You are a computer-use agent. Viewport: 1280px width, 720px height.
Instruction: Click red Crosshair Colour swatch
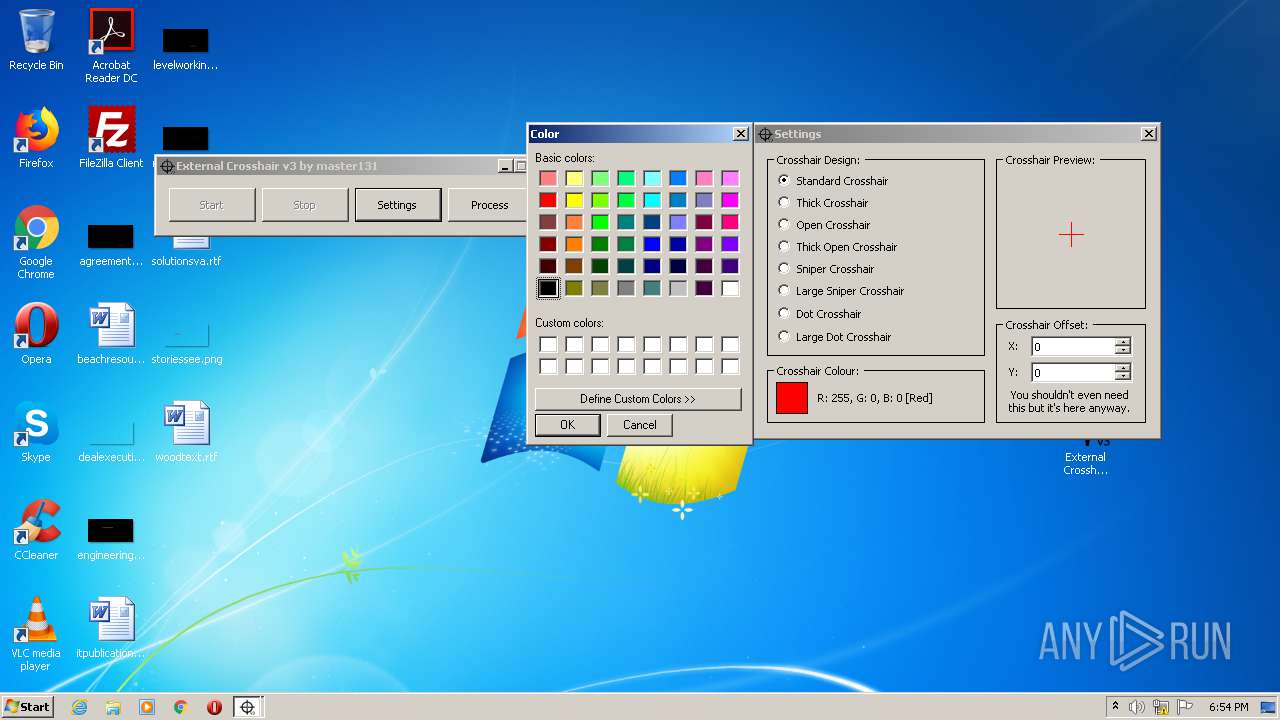(792, 397)
